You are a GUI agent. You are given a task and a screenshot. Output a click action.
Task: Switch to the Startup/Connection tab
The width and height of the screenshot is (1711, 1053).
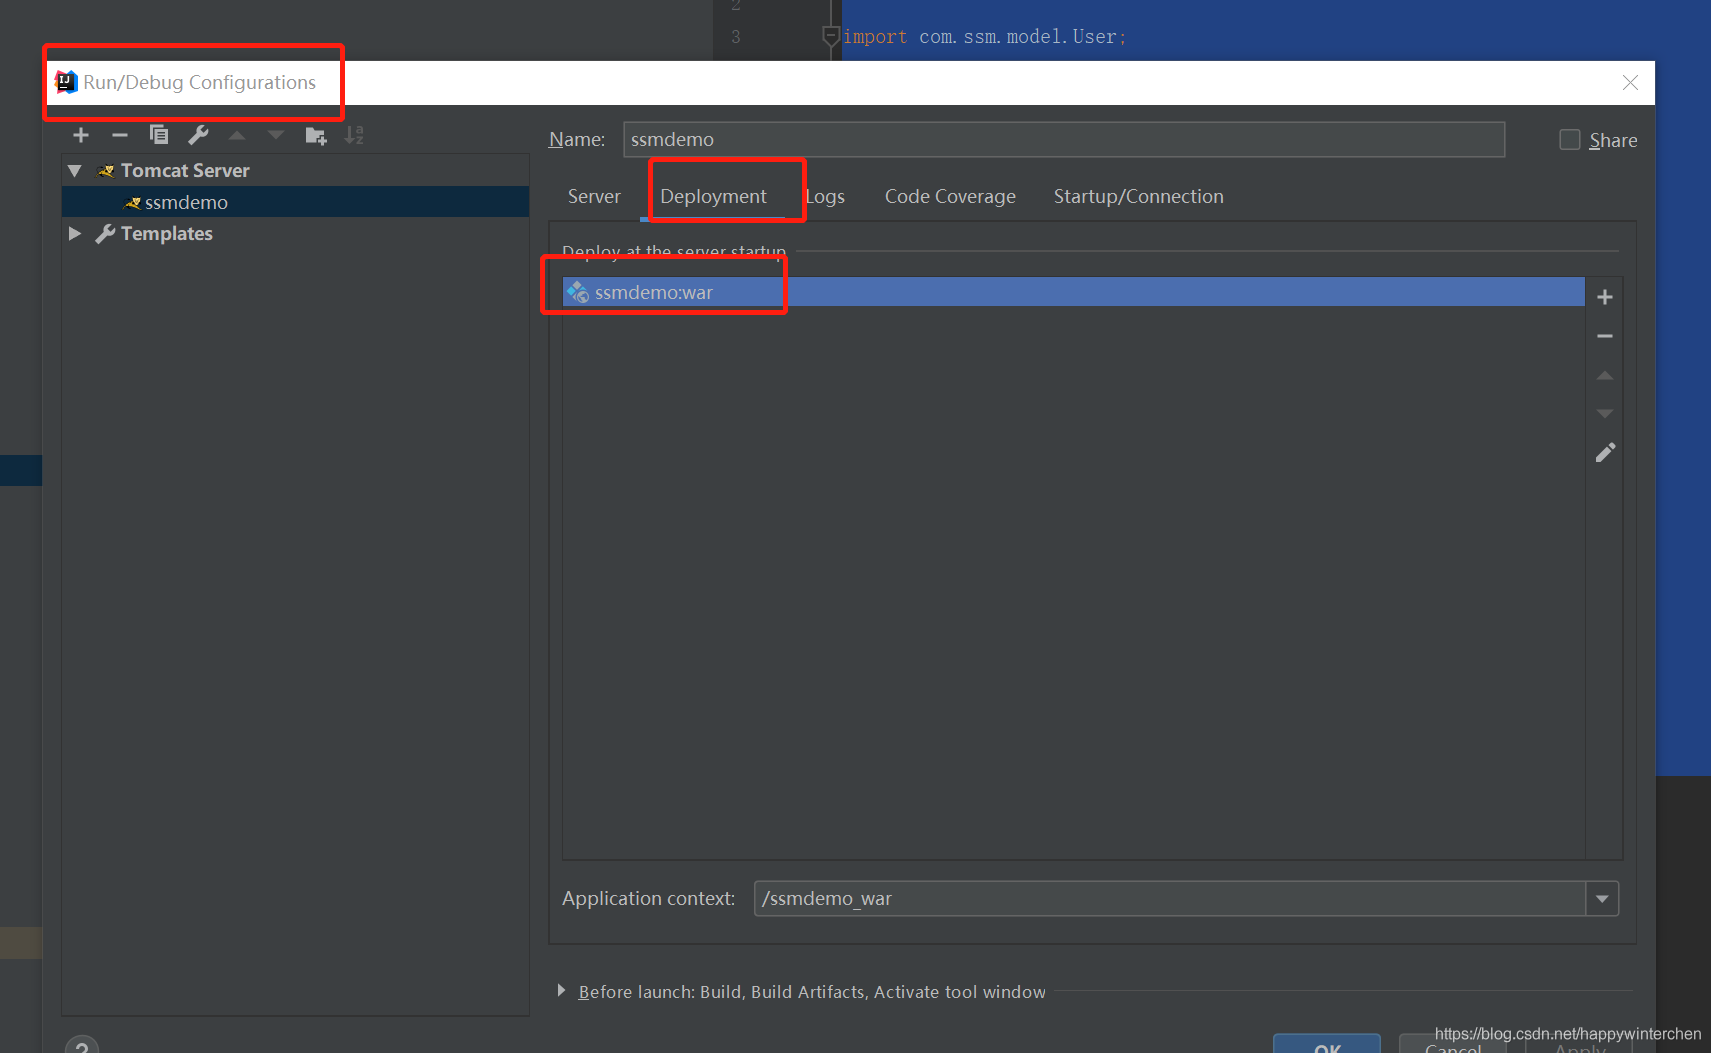click(x=1138, y=196)
